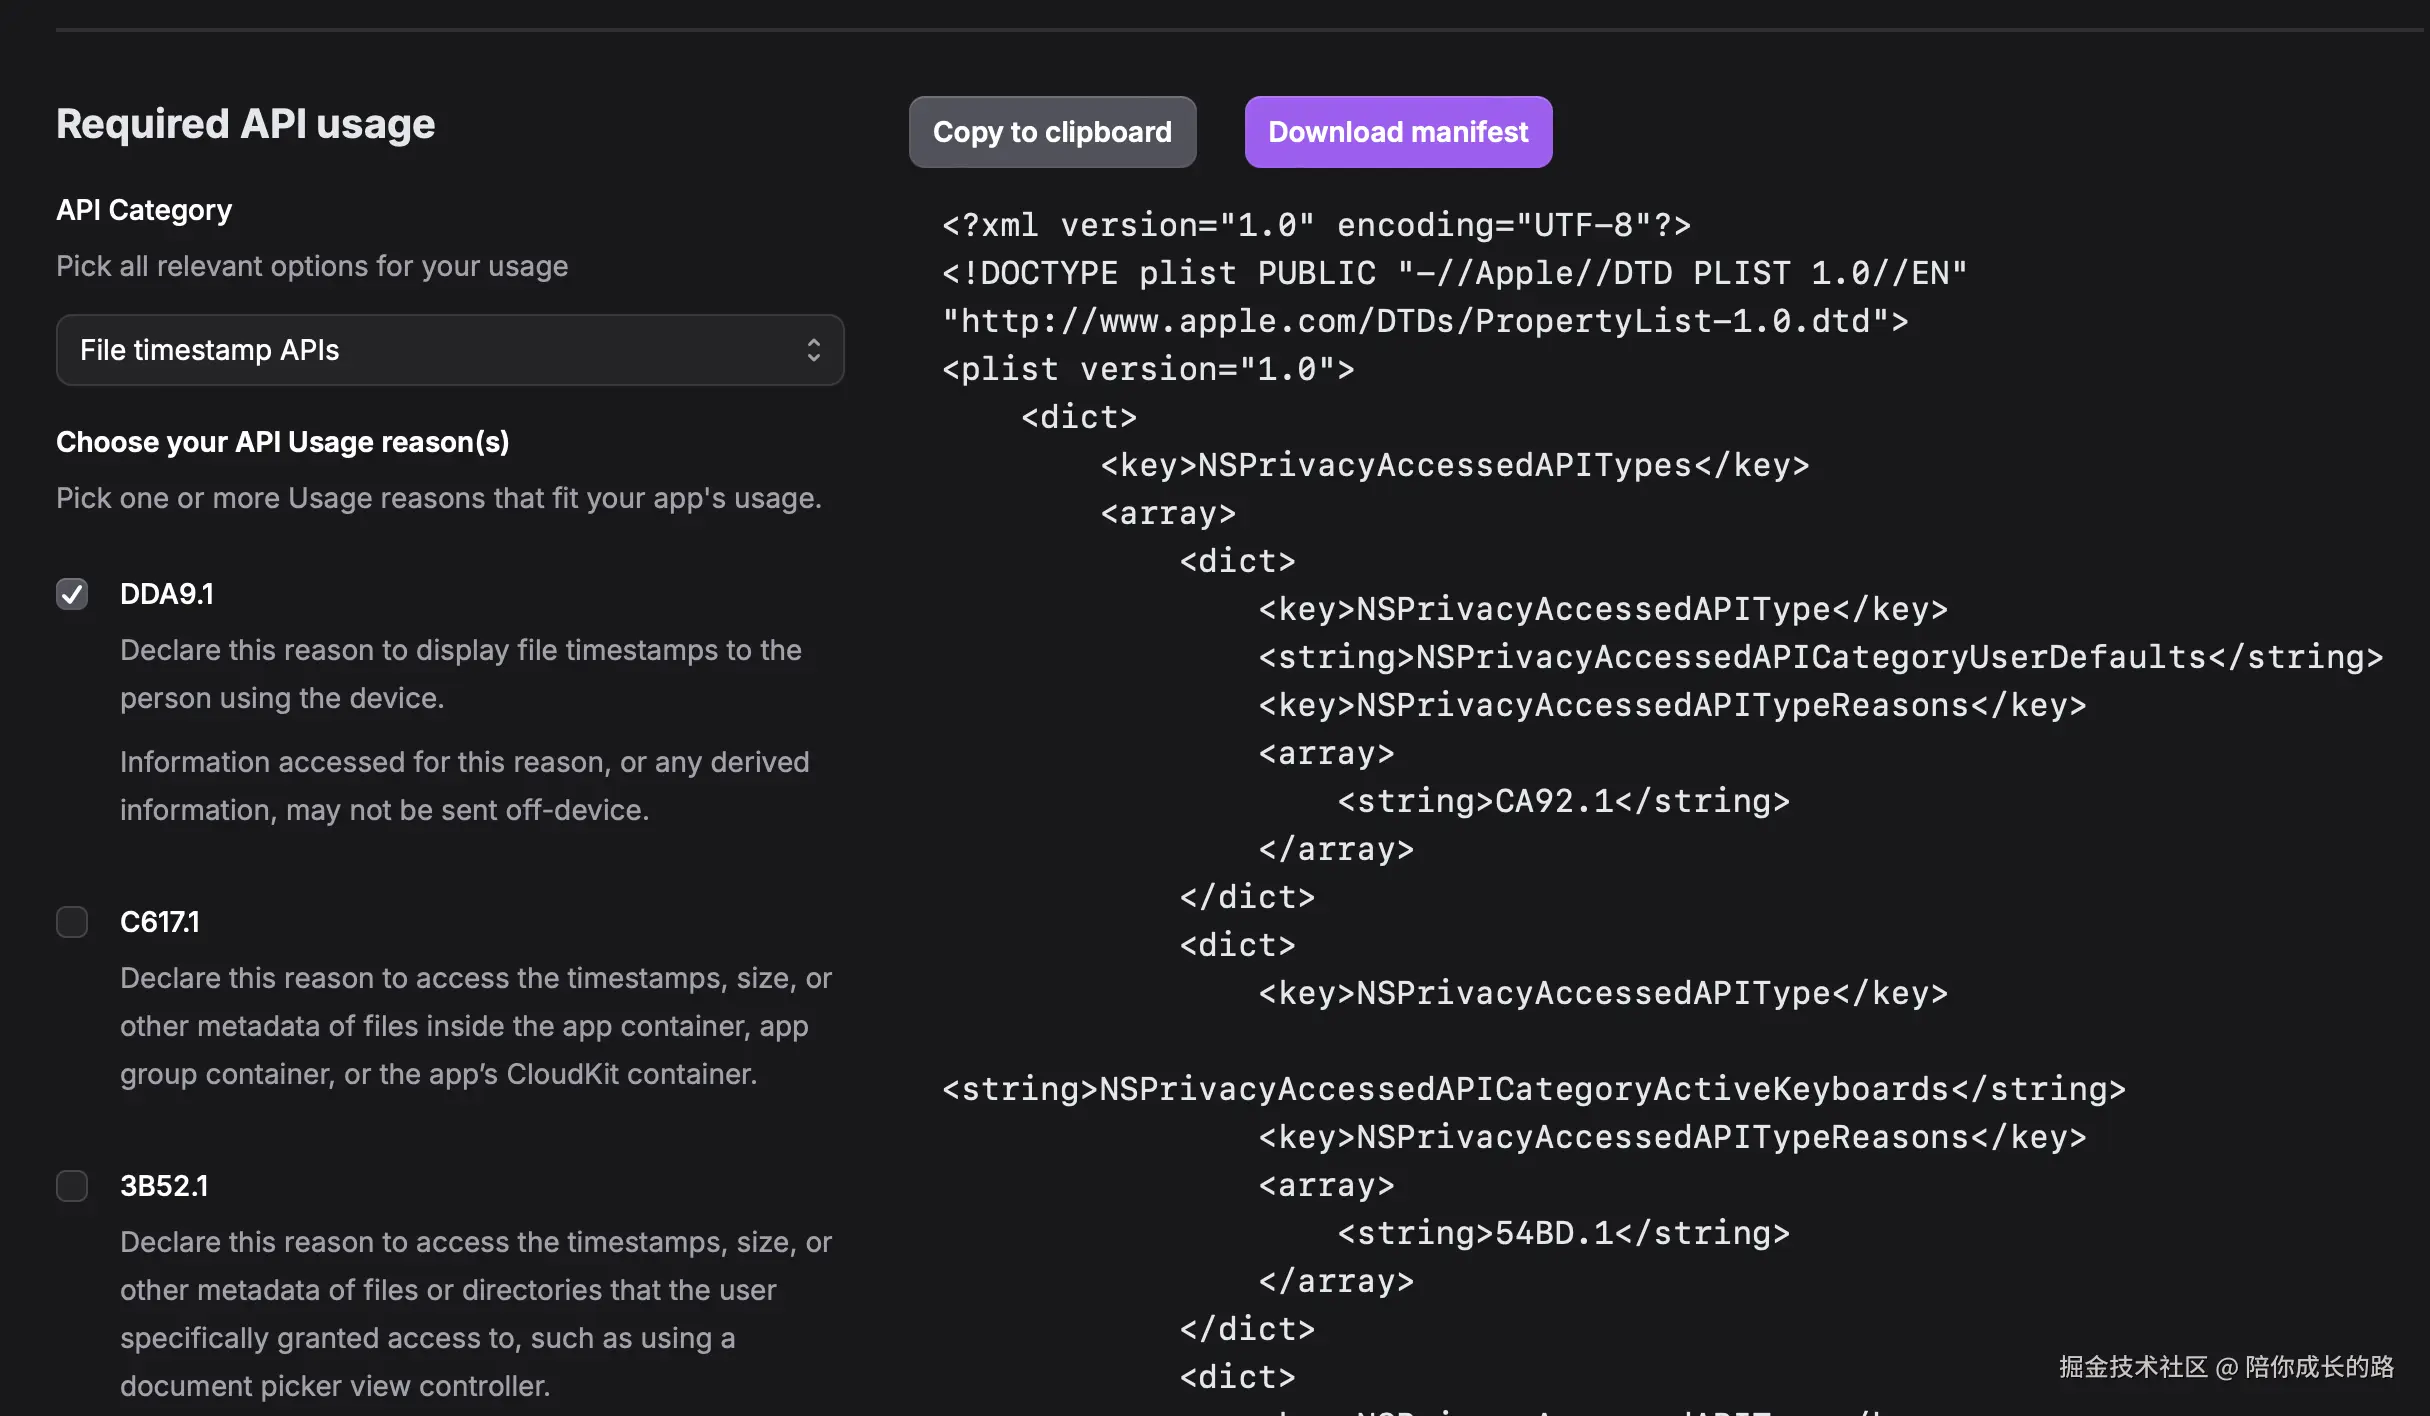This screenshot has width=2430, height=1416.
Task: Click the DOCTYPE plist declaration line
Action: coord(1454,273)
